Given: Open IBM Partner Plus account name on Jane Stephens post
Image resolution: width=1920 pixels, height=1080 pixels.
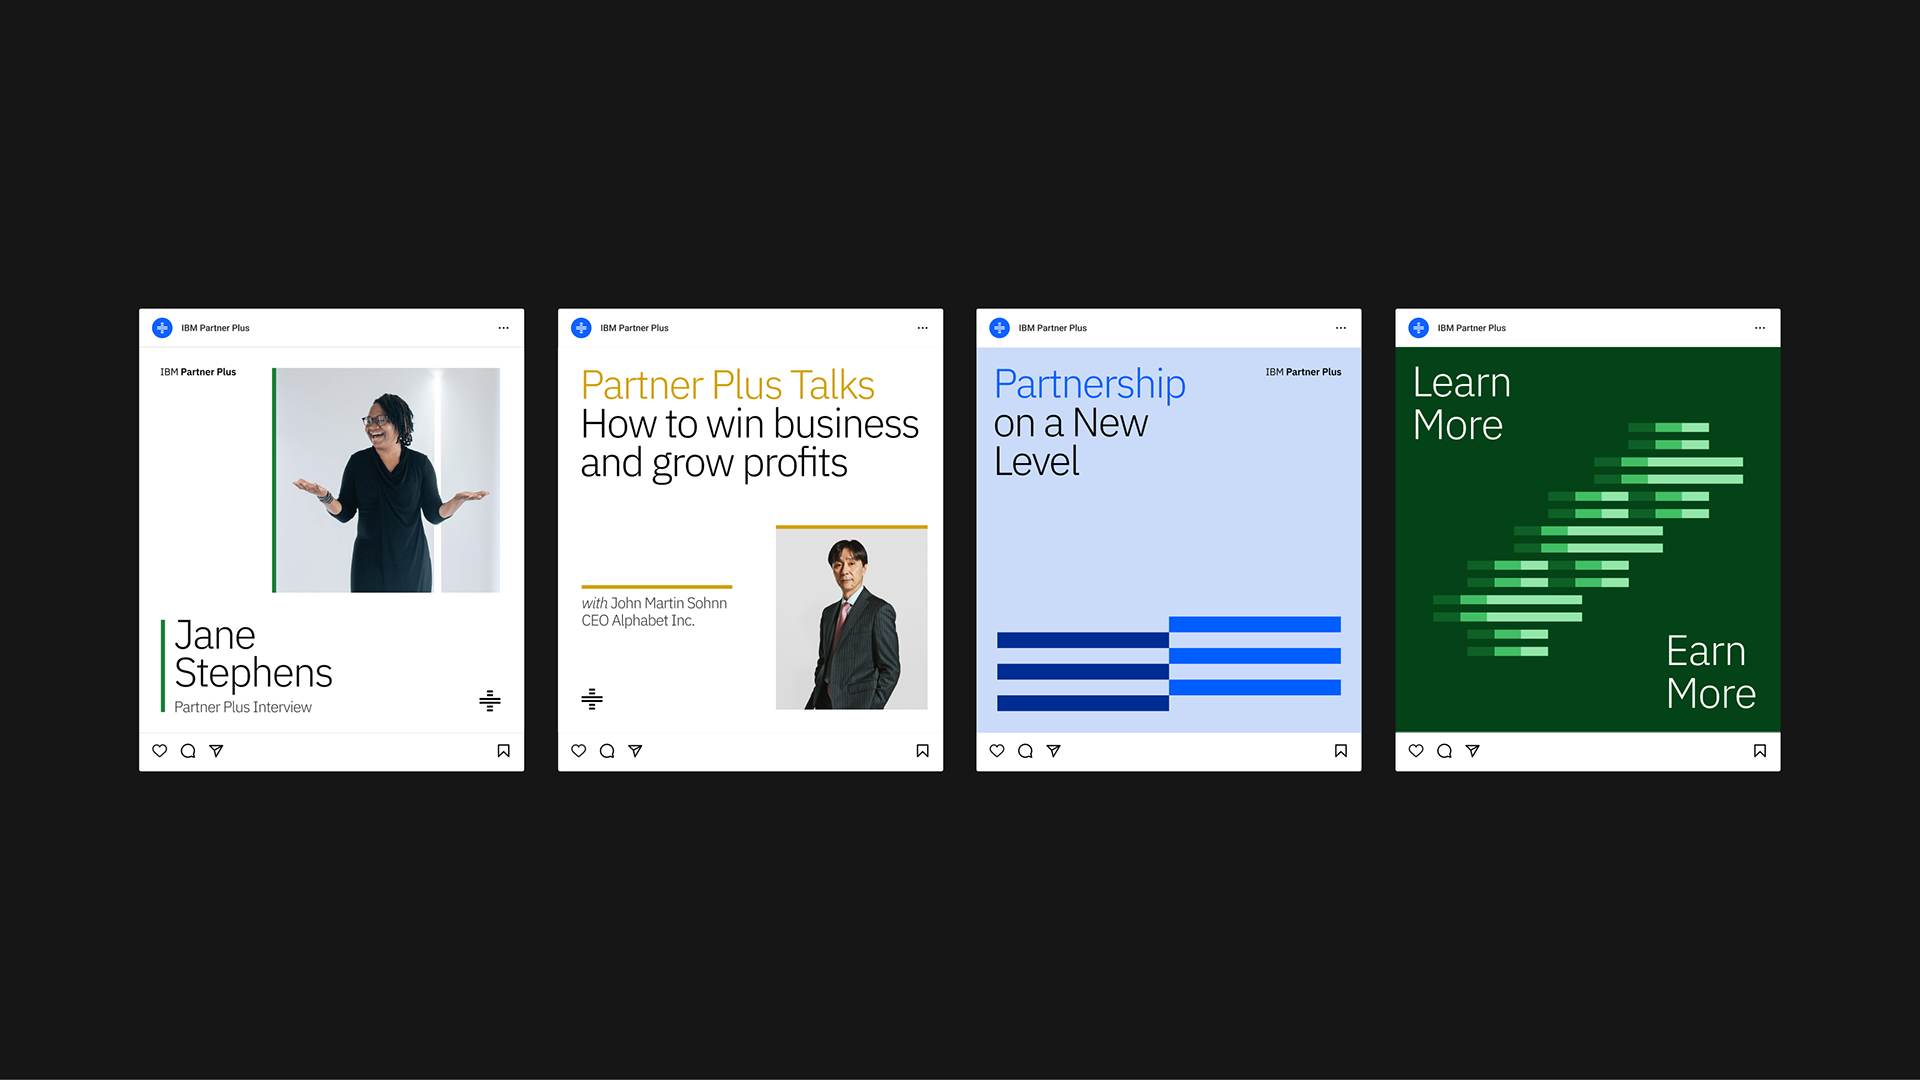Looking at the screenshot, I should pos(215,328).
